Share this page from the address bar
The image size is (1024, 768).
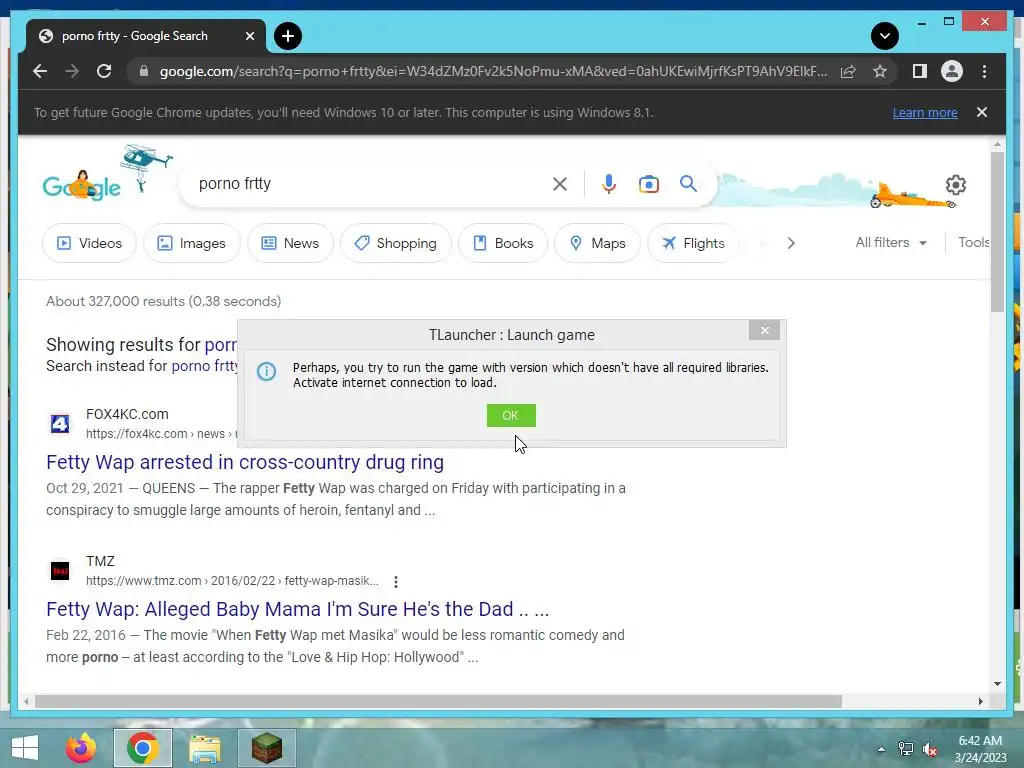[x=848, y=71]
